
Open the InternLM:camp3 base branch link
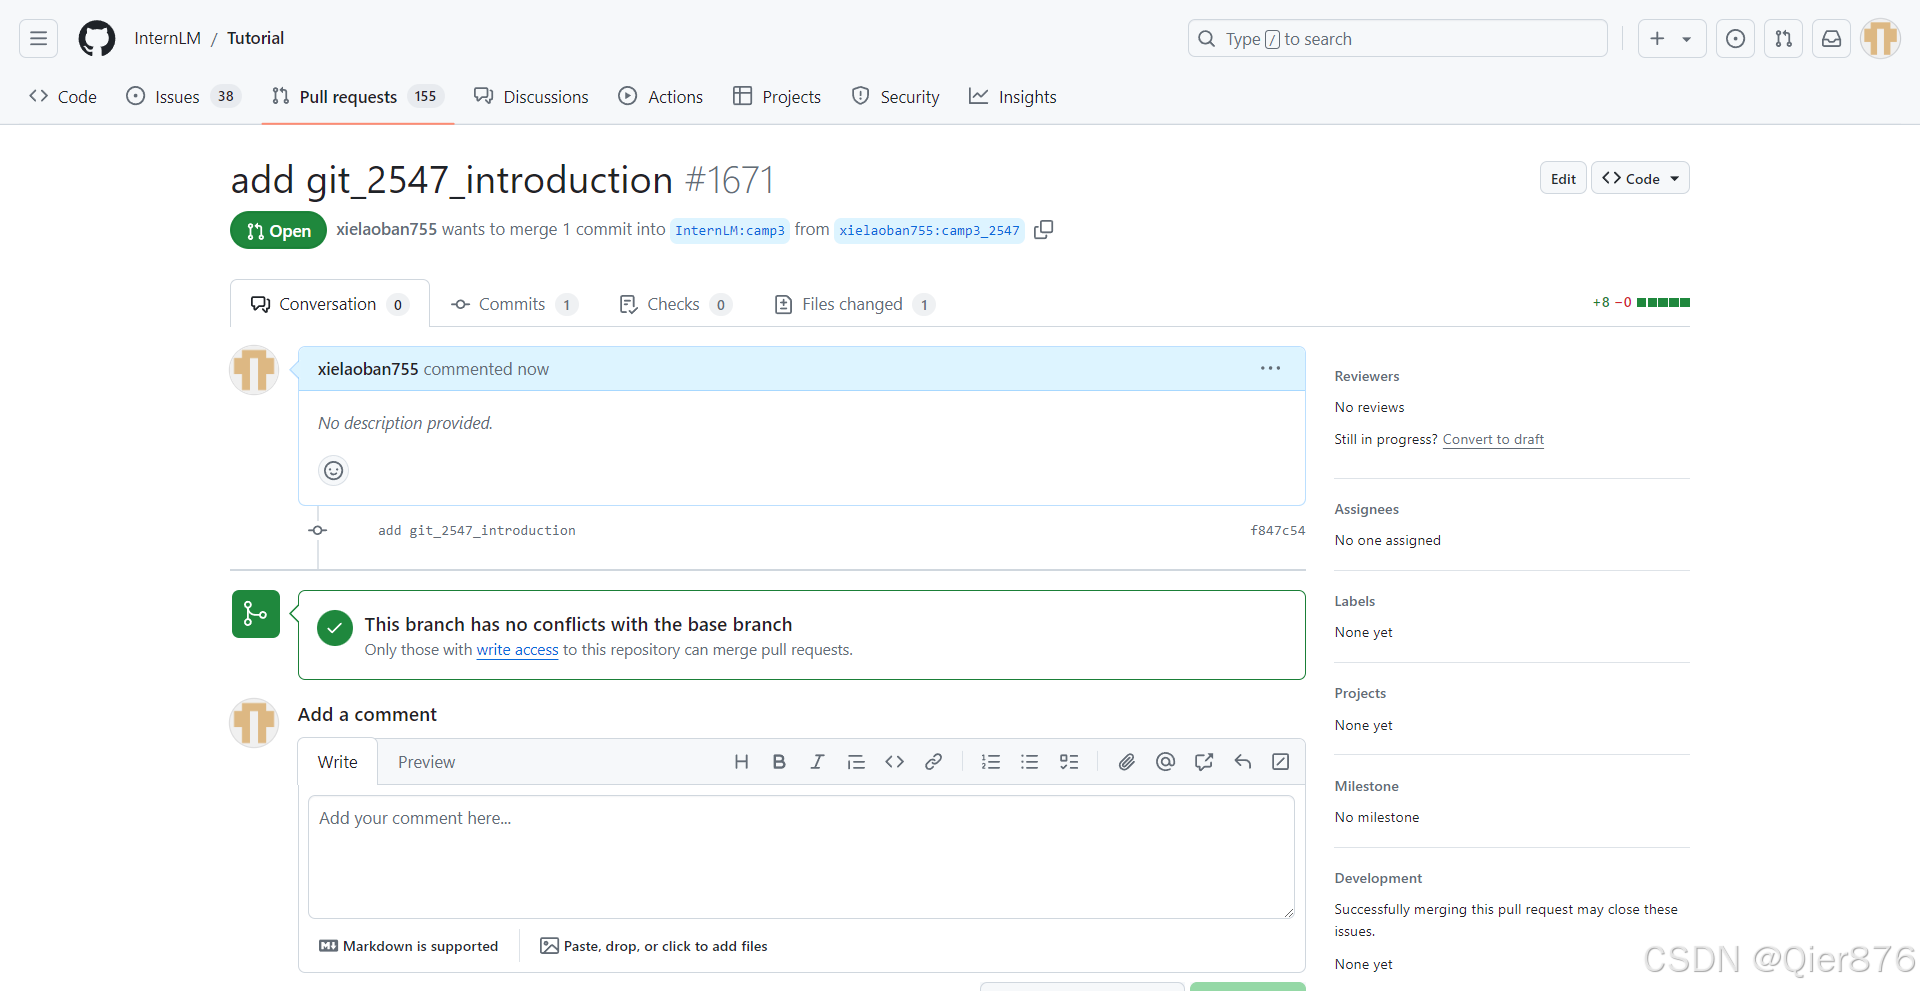click(x=730, y=230)
